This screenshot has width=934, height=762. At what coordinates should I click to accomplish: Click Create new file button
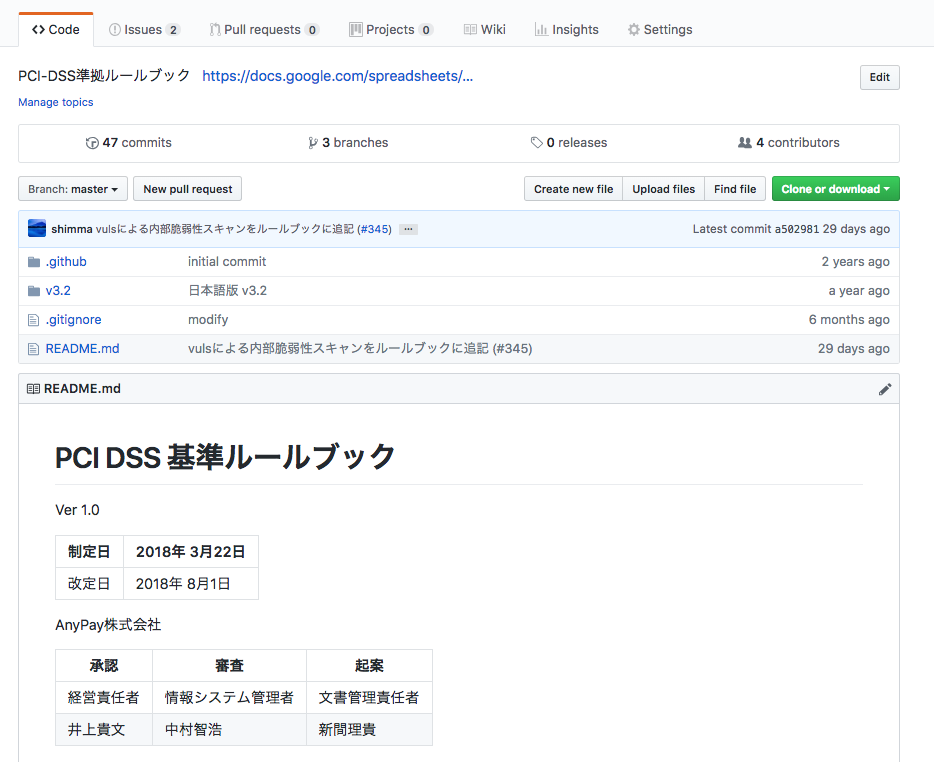click(x=573, y=189)
